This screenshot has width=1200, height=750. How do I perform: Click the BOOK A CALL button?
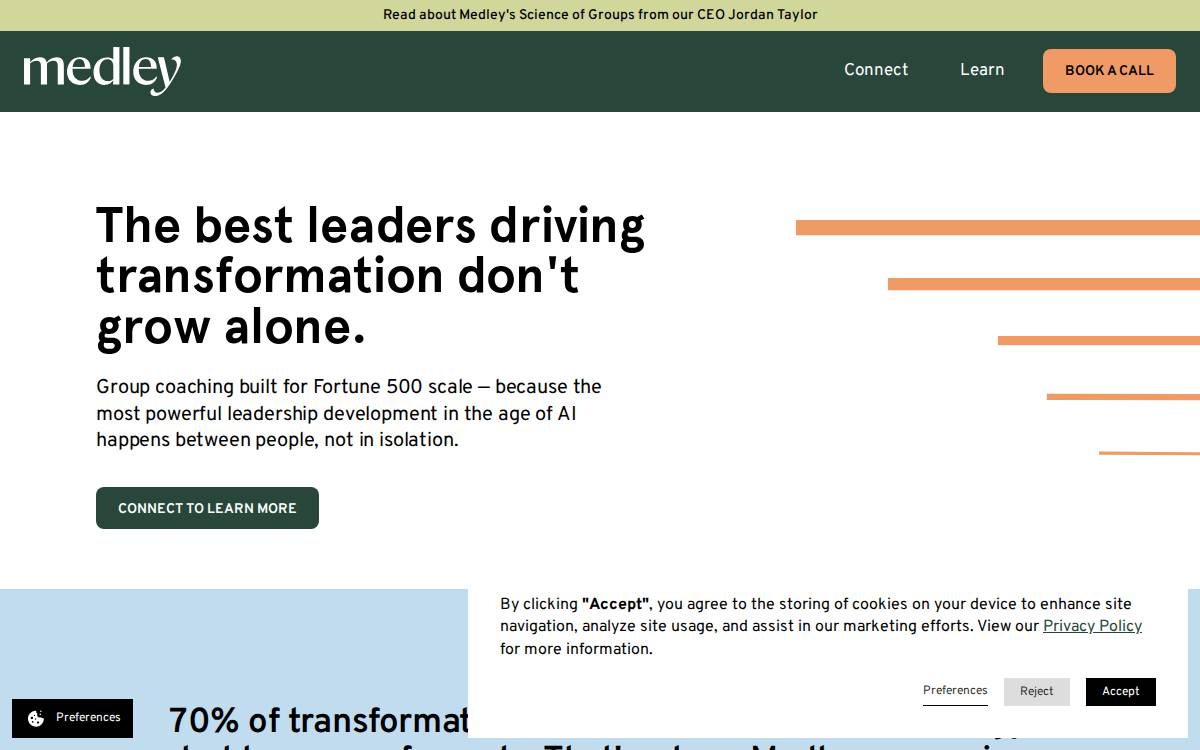(1109, 71)
